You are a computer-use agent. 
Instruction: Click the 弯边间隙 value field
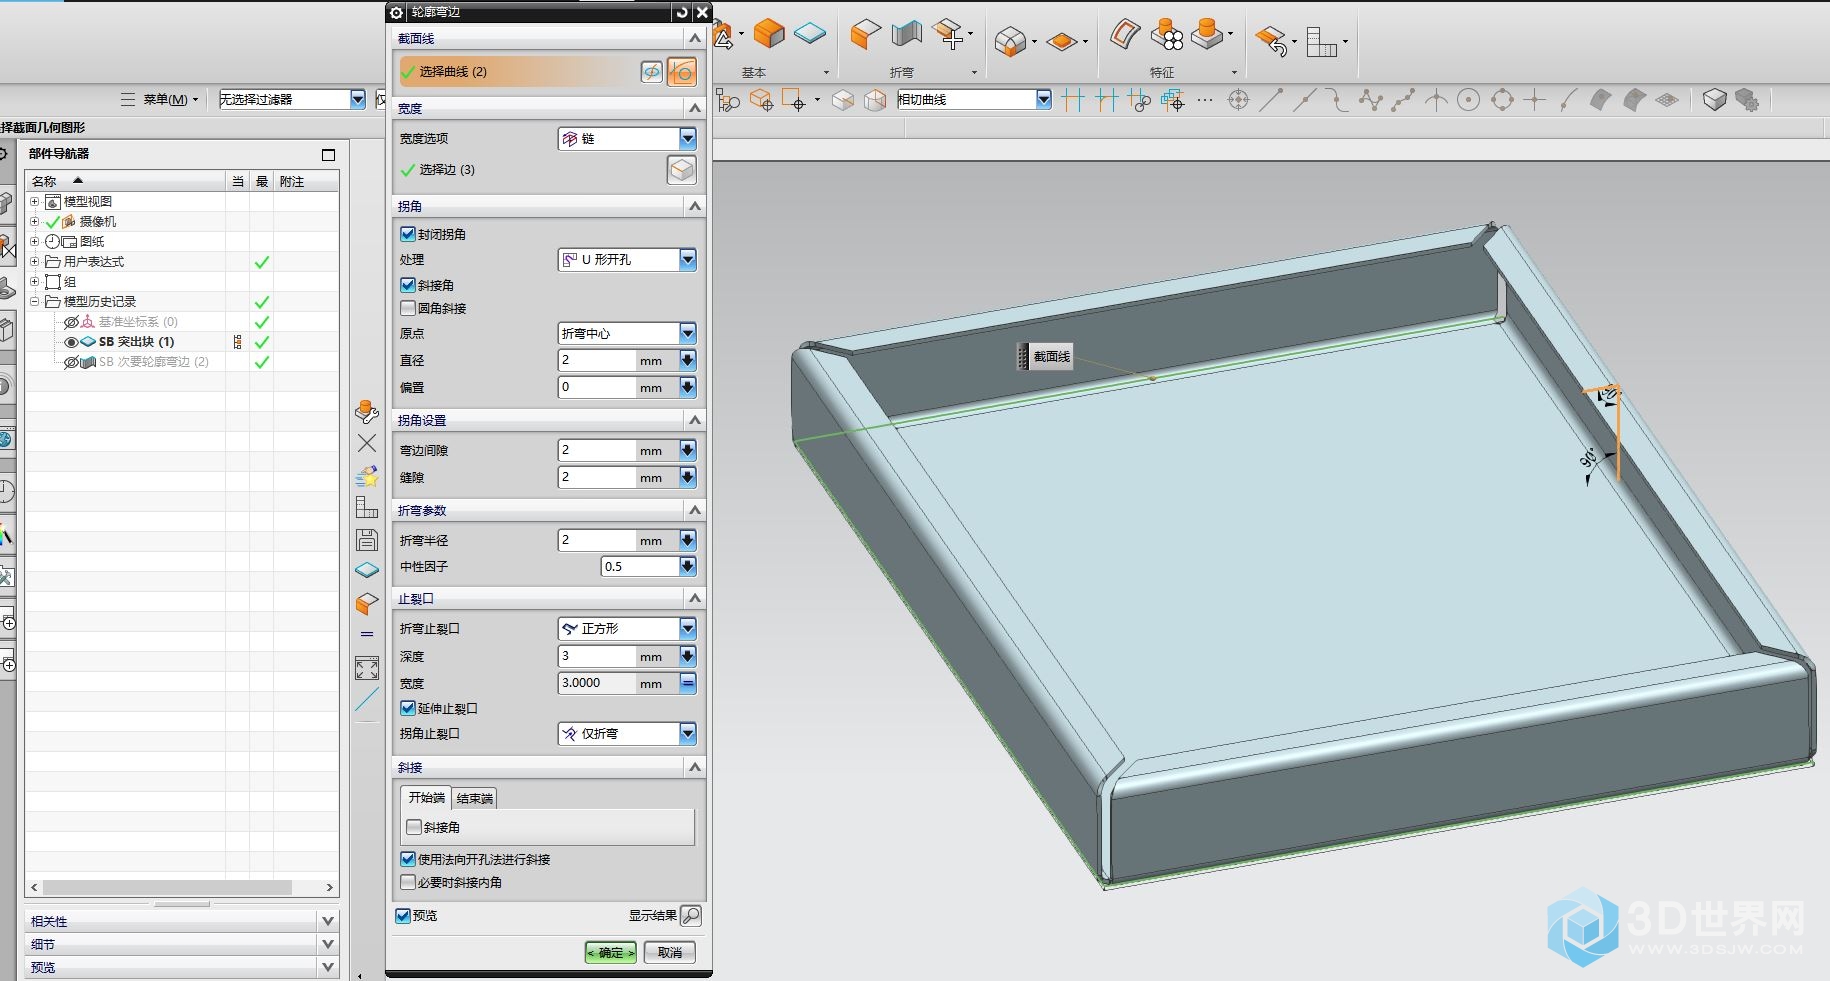point(597,450)
